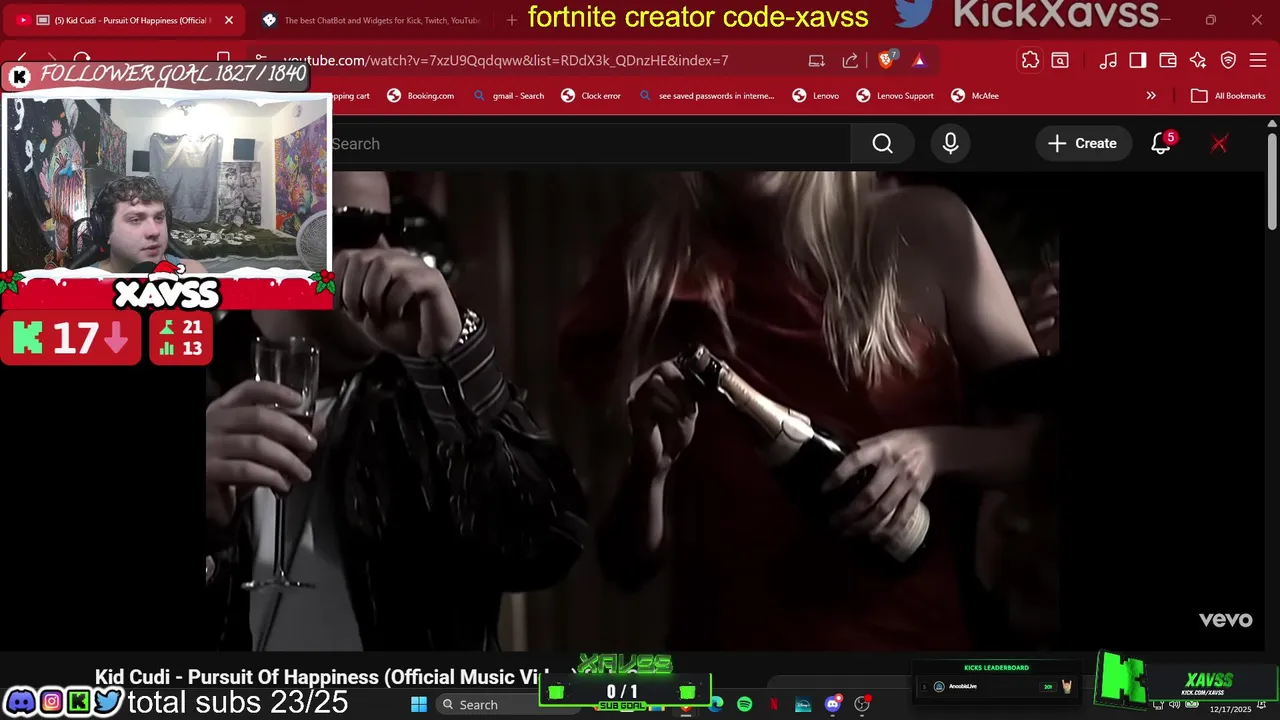Toggle the browser sidebar panel icon

[1138, 60]
